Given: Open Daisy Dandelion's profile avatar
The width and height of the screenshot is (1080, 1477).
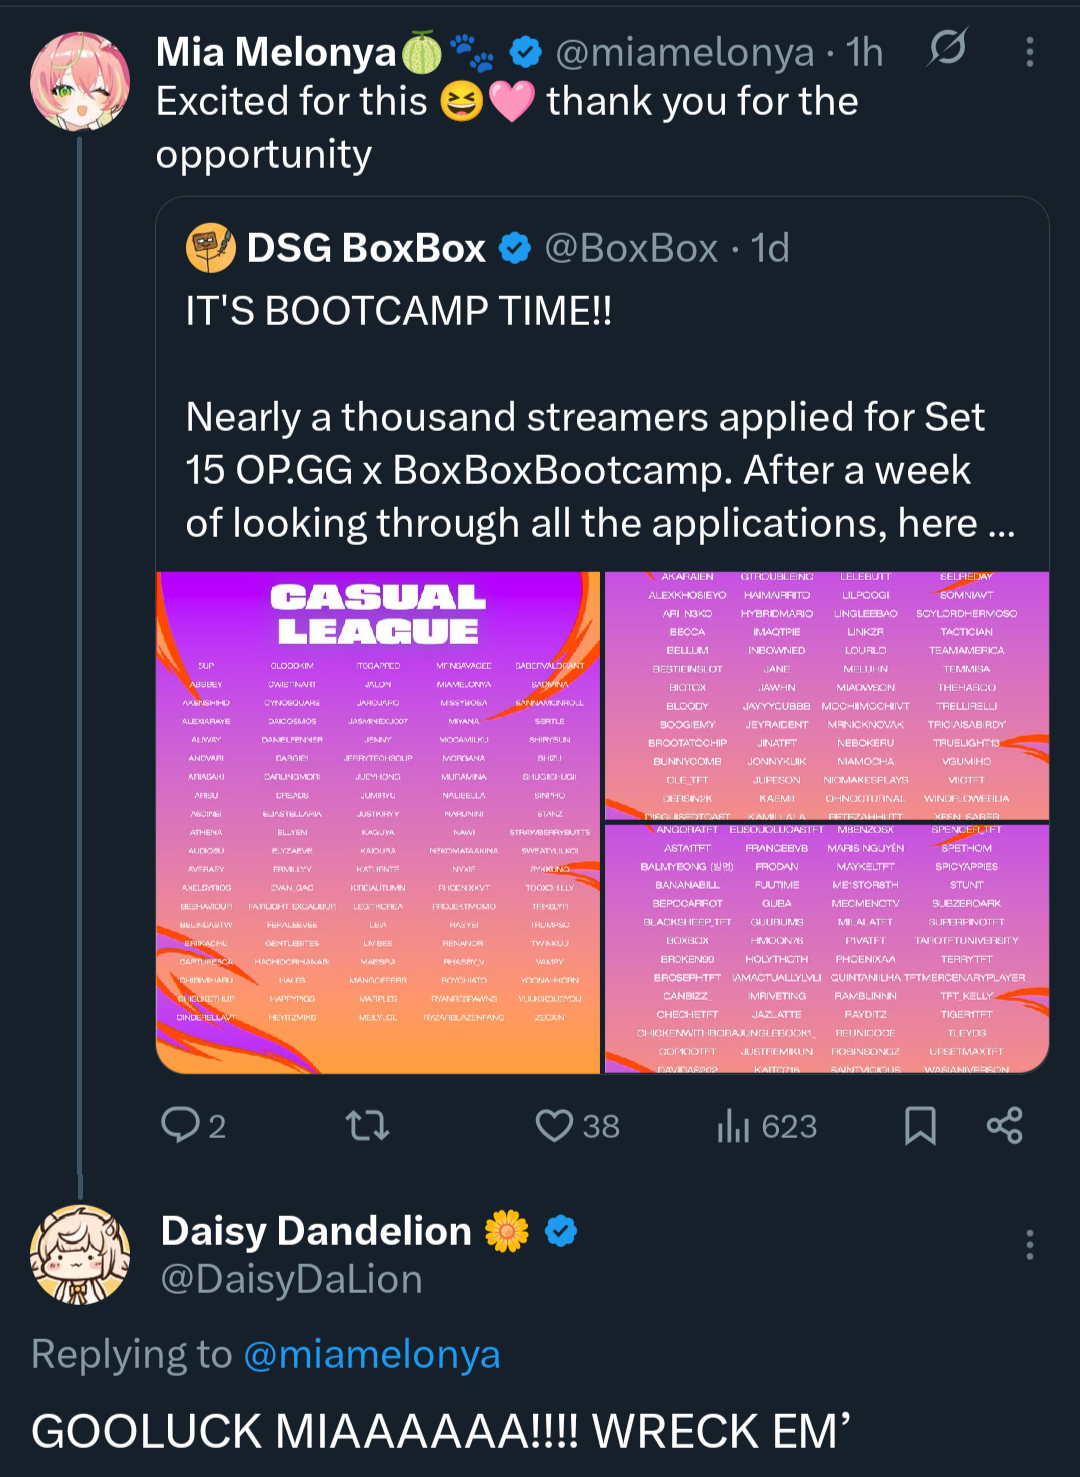Looking at the screenshot, I should (x=80, y=1255).
